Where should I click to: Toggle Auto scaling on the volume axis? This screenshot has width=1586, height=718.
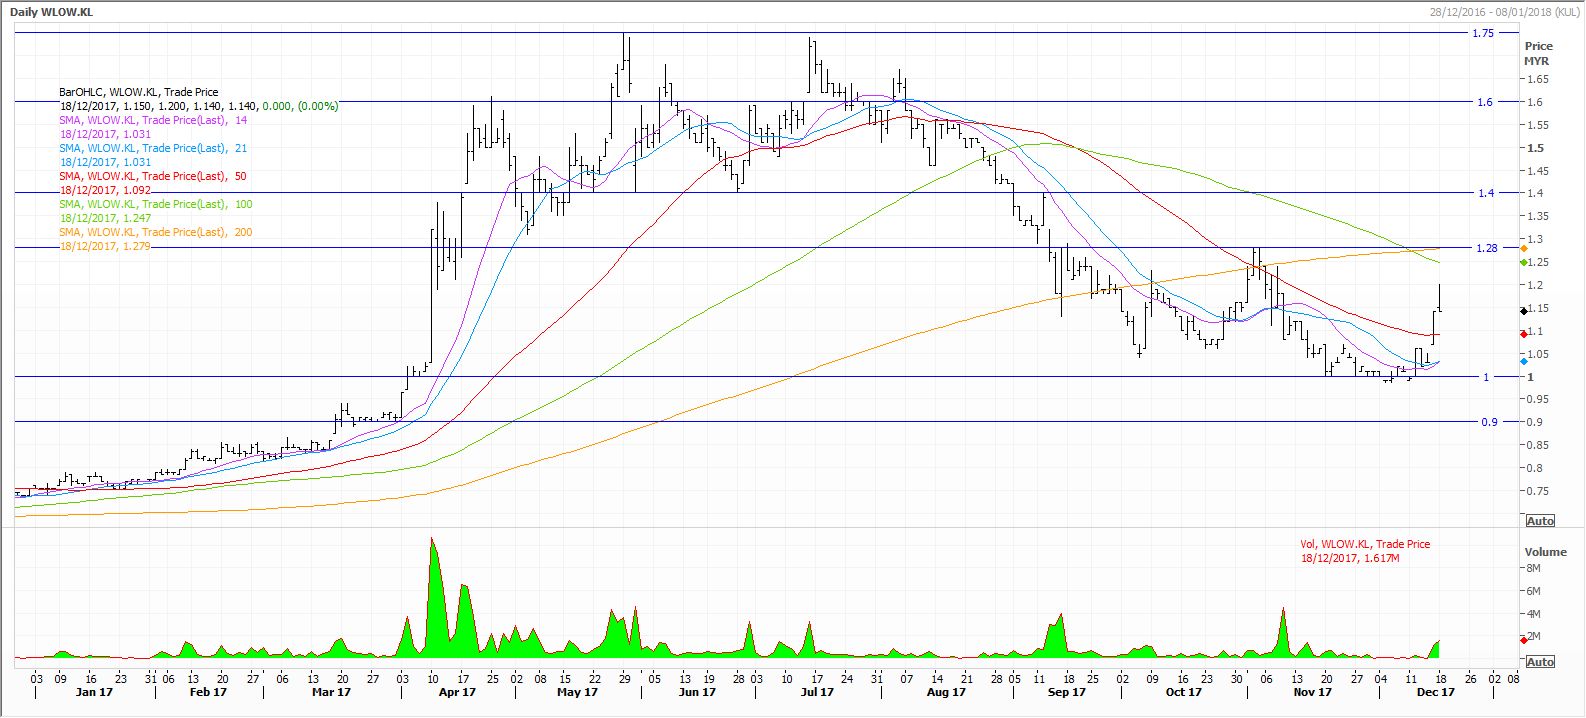(1540, 662)
